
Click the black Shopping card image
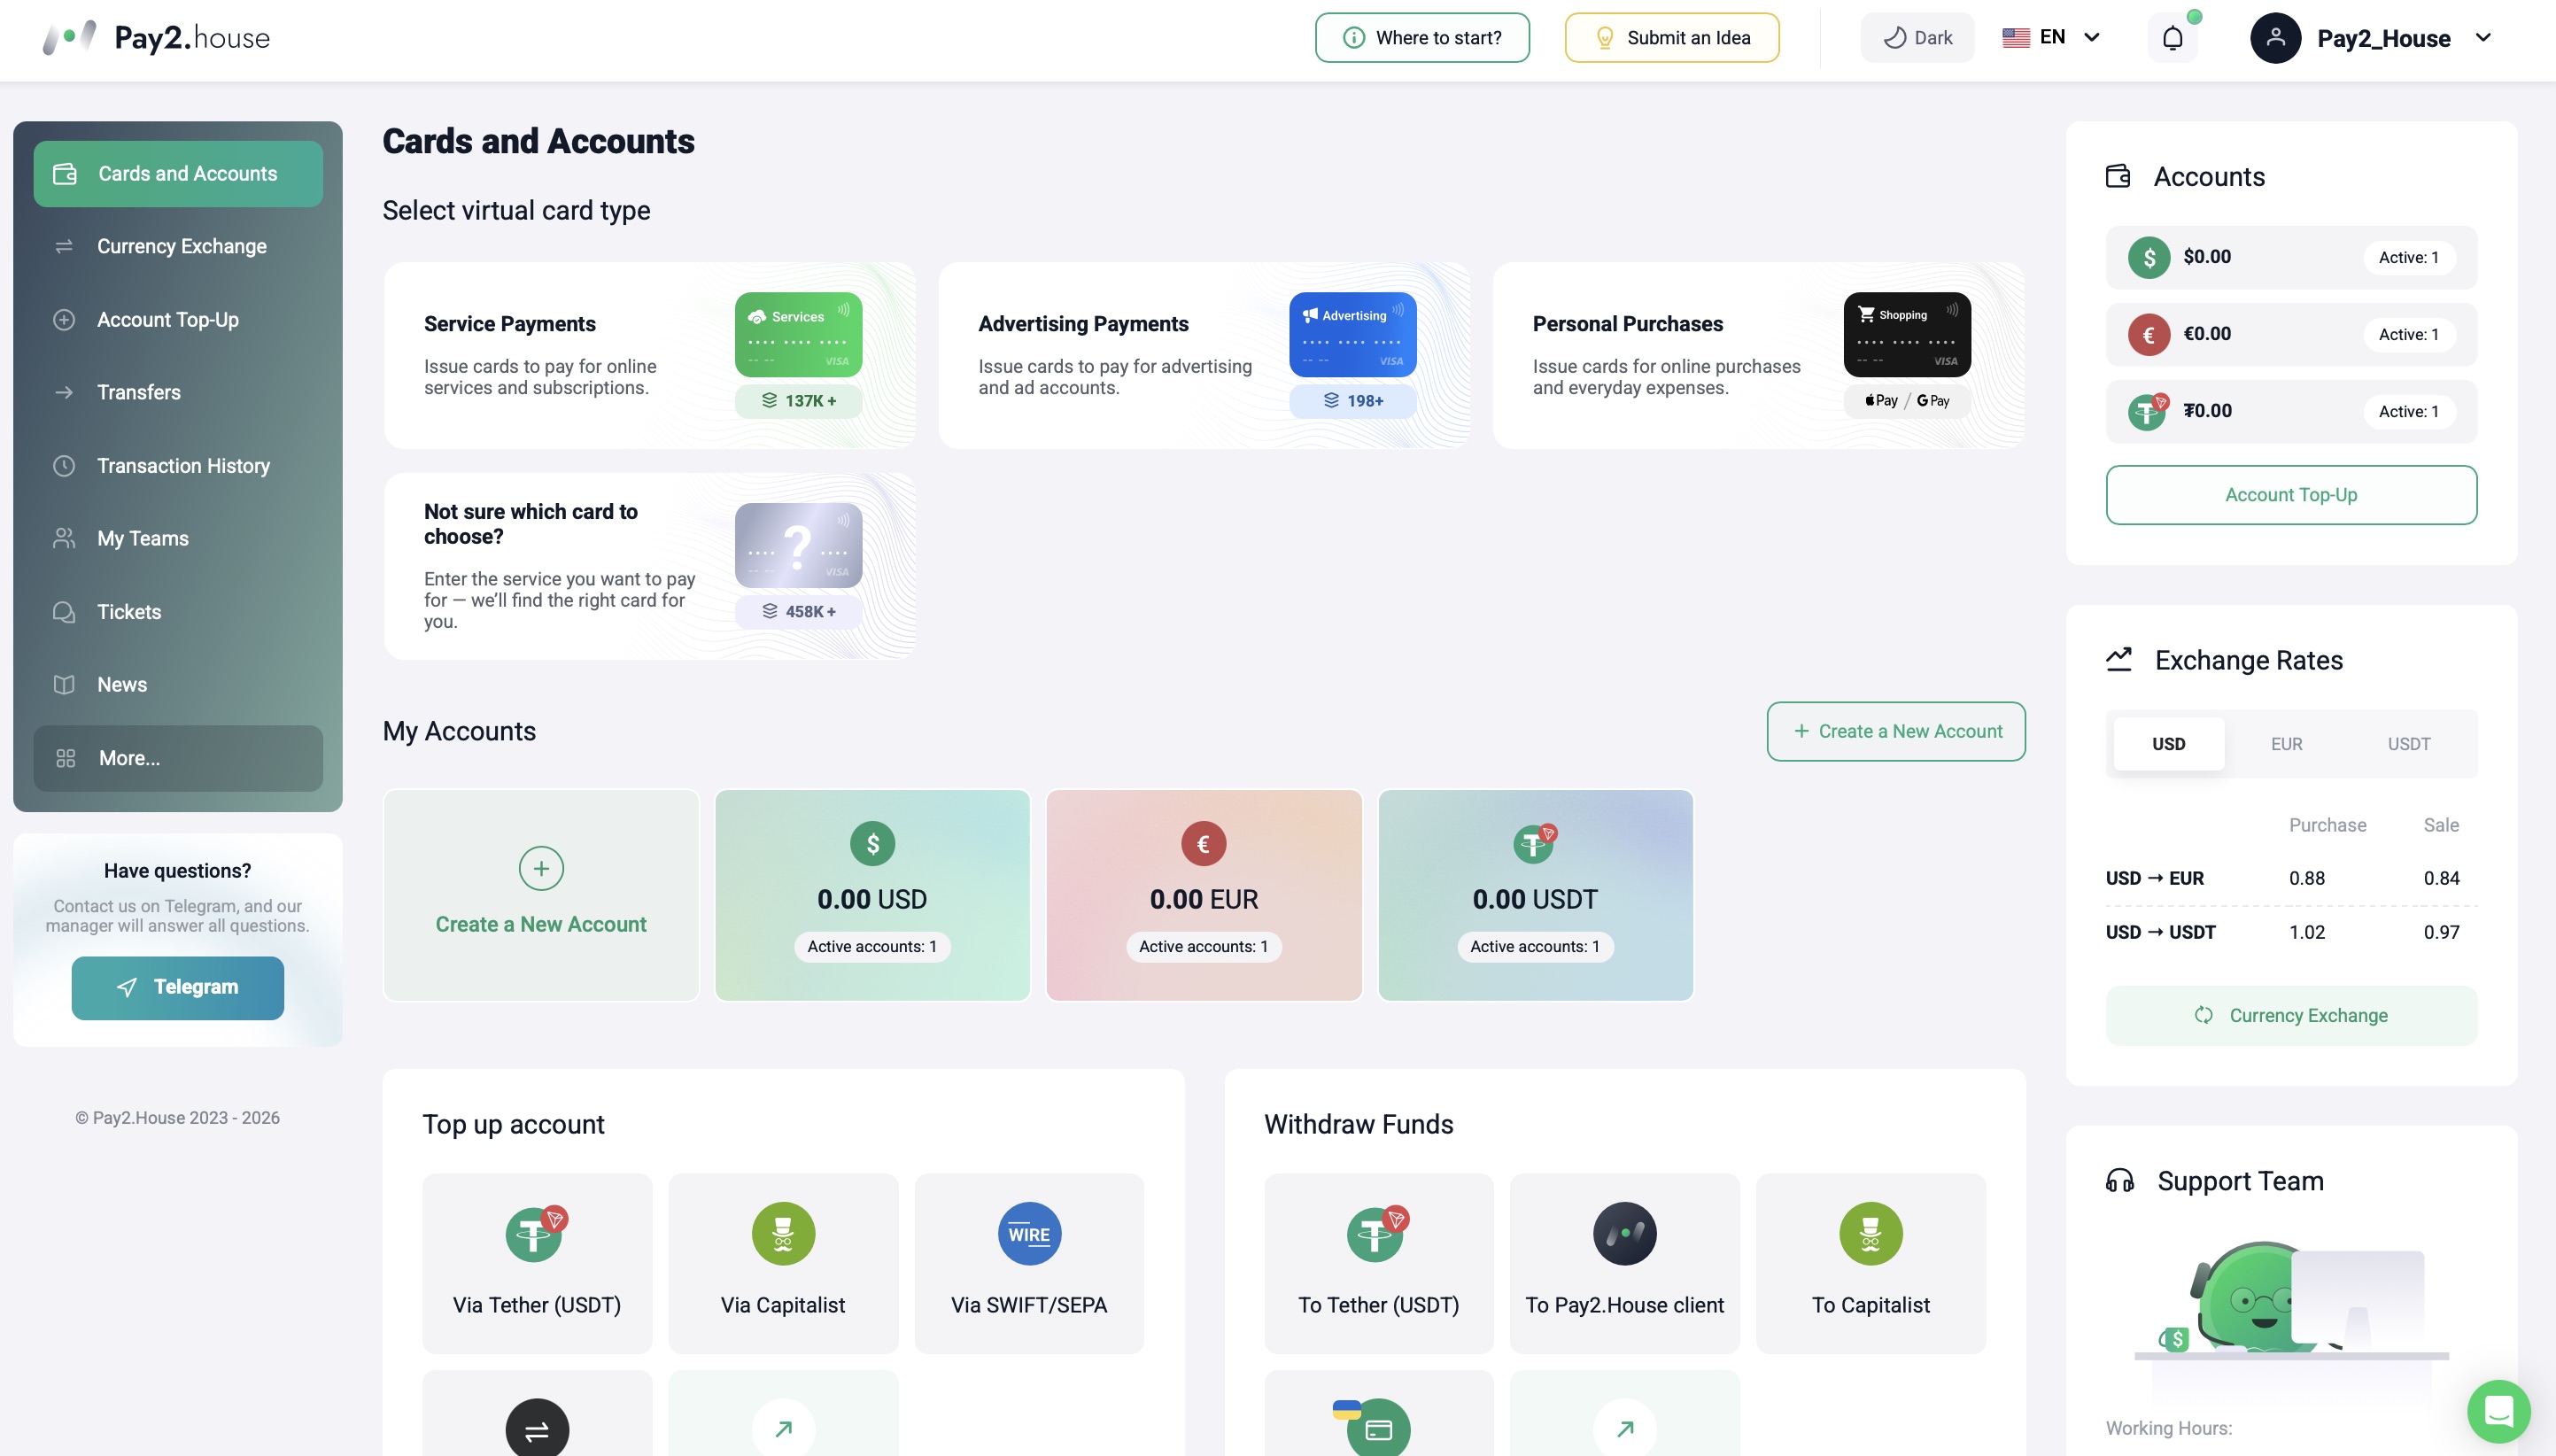click(x=1907, y=334)
